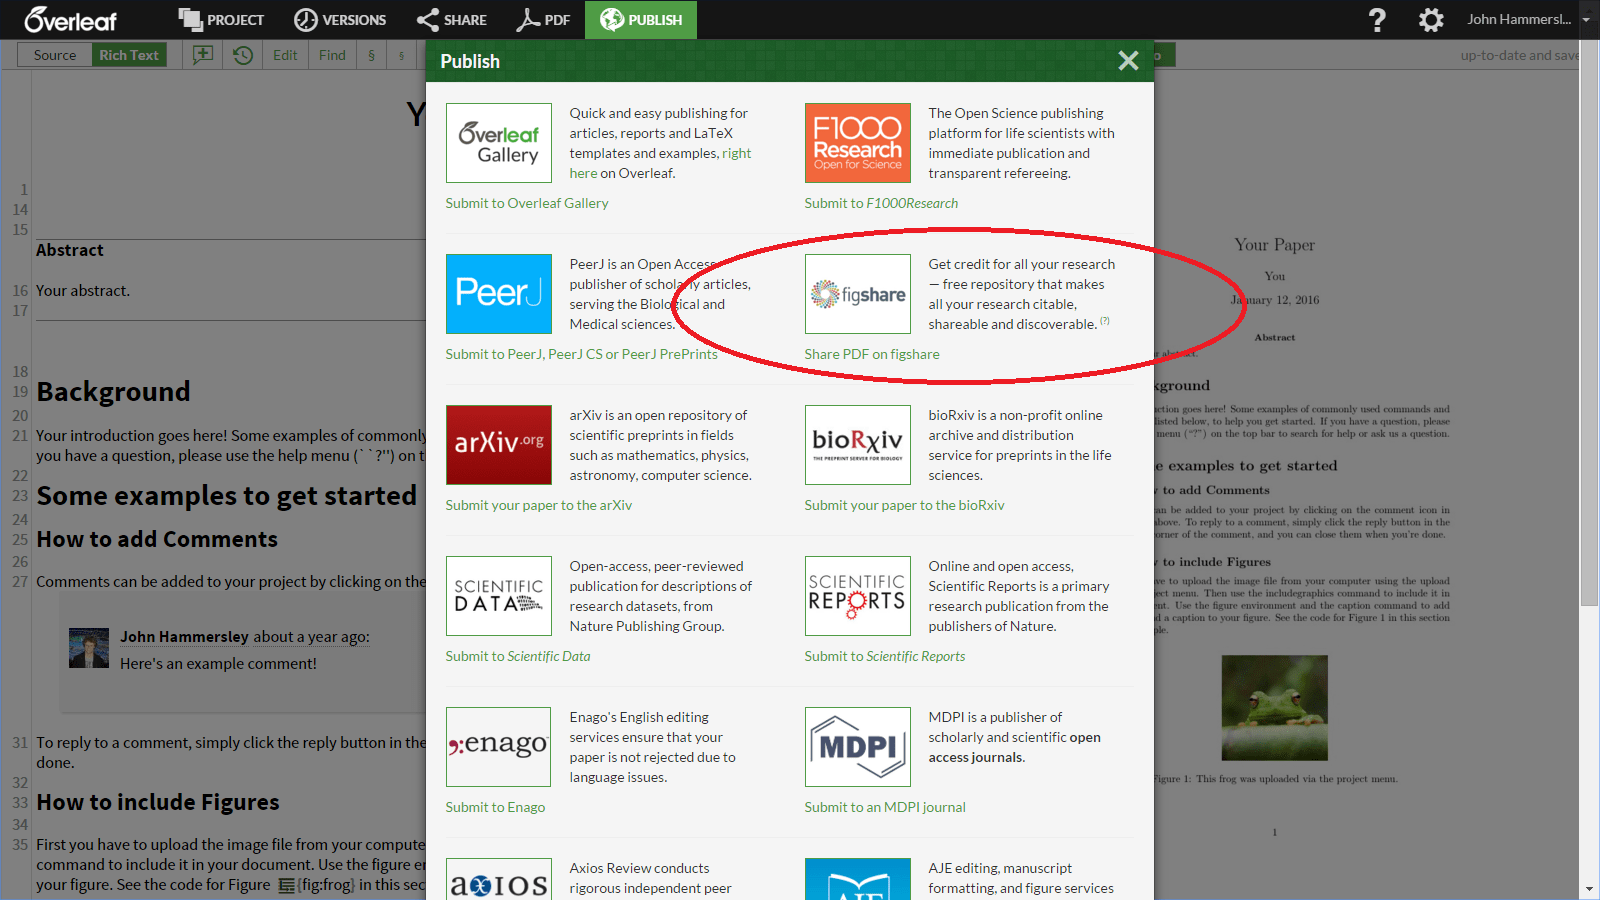The width and height of the screenshot is (1600, 900).
Task: Follow the Submit to Overleaf Gallery link
Action: [527, 203]
